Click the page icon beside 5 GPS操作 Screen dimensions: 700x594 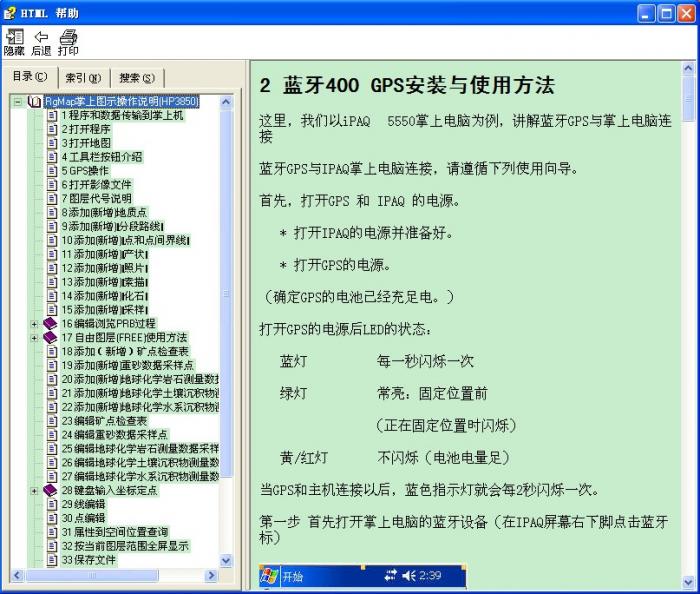[52, 171]
